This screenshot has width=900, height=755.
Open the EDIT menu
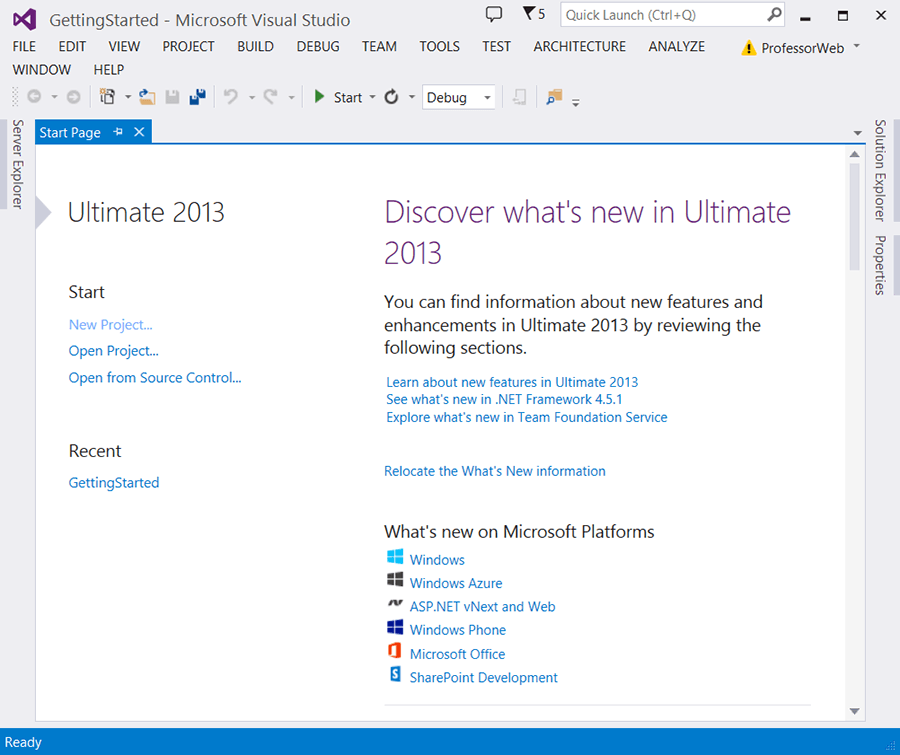tap(72, 47)
